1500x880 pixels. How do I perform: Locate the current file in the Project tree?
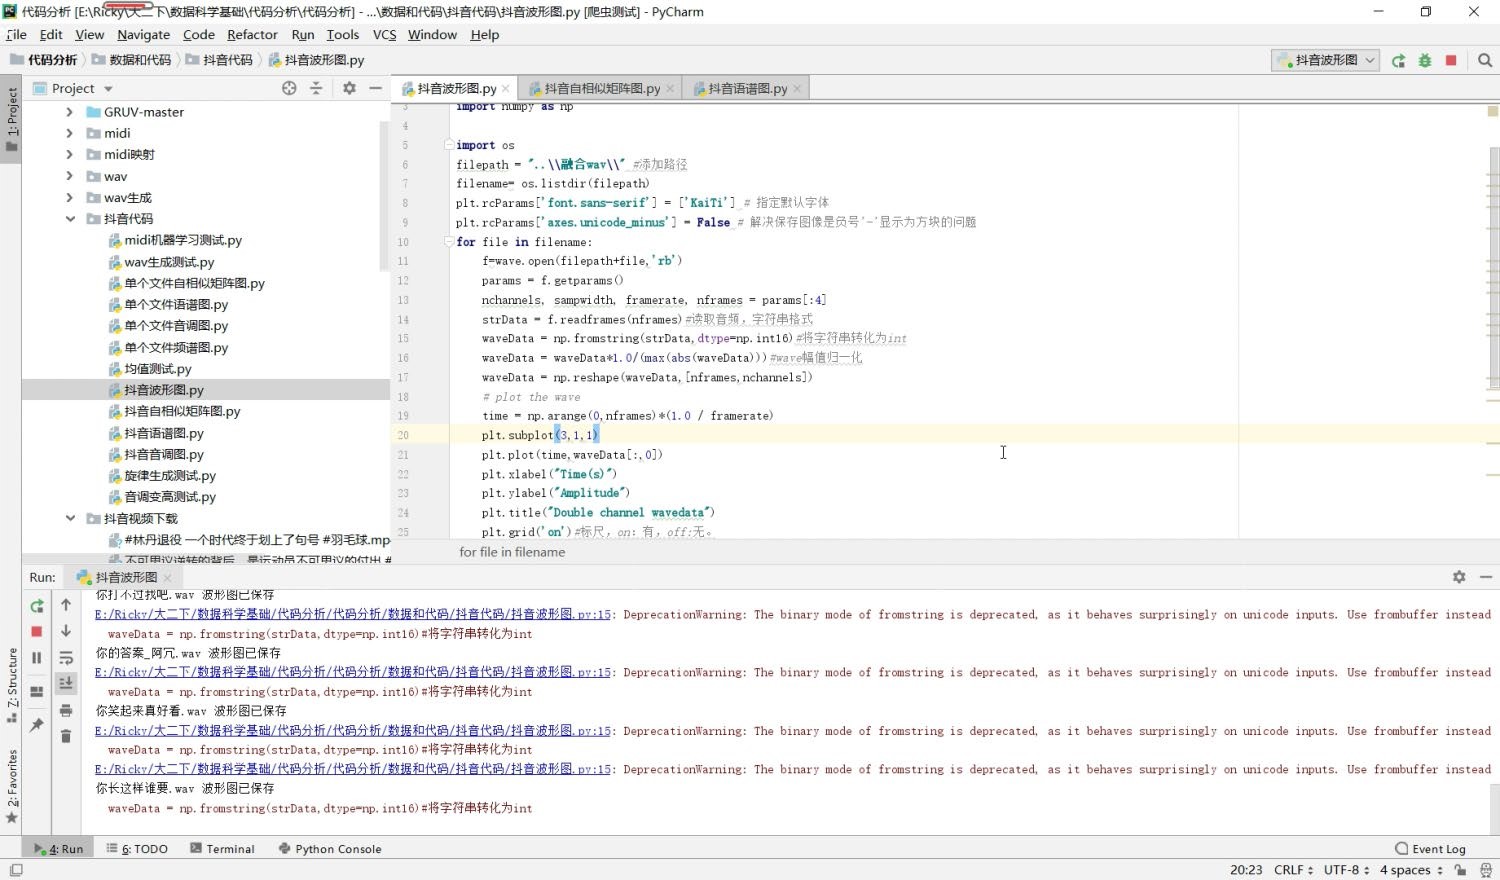[x=289, y=88]
